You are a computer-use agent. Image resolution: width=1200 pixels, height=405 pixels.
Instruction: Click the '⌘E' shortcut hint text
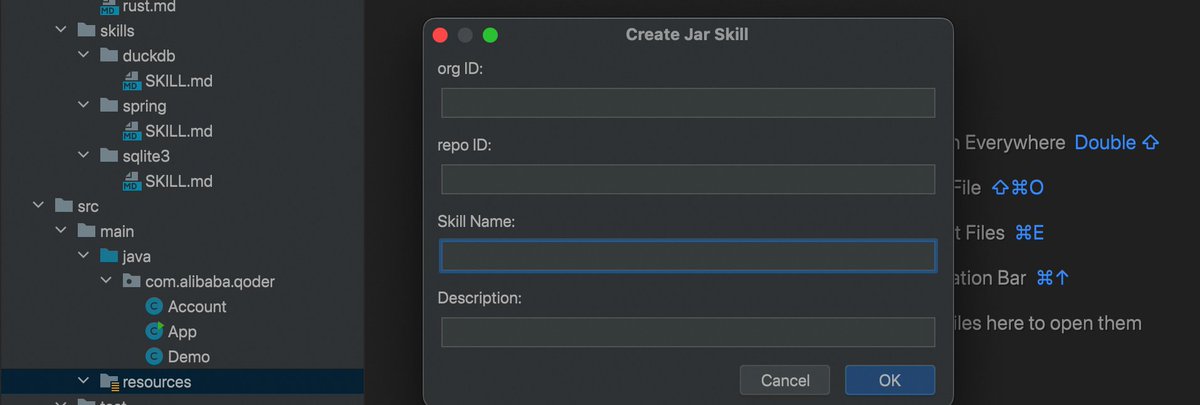[1030, 232]
